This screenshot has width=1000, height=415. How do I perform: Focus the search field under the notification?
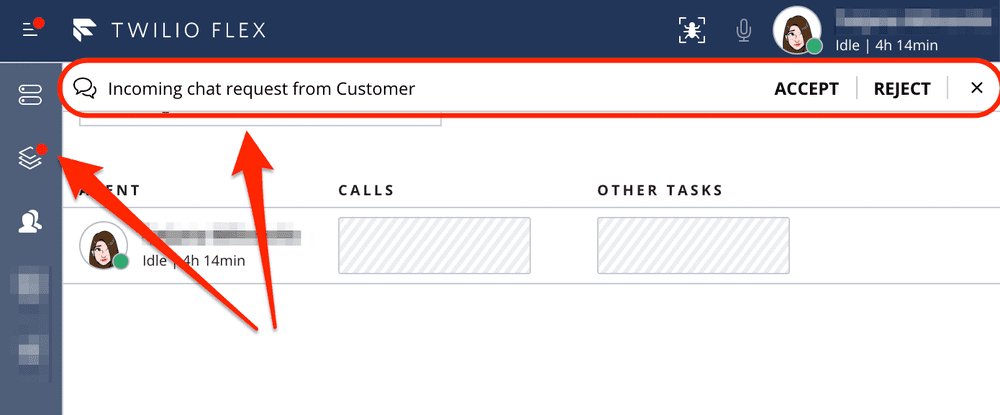click(260, 120)
